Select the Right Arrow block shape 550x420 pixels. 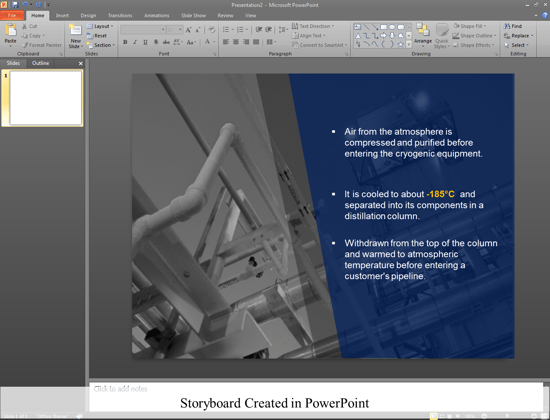(x=383, y=35)
